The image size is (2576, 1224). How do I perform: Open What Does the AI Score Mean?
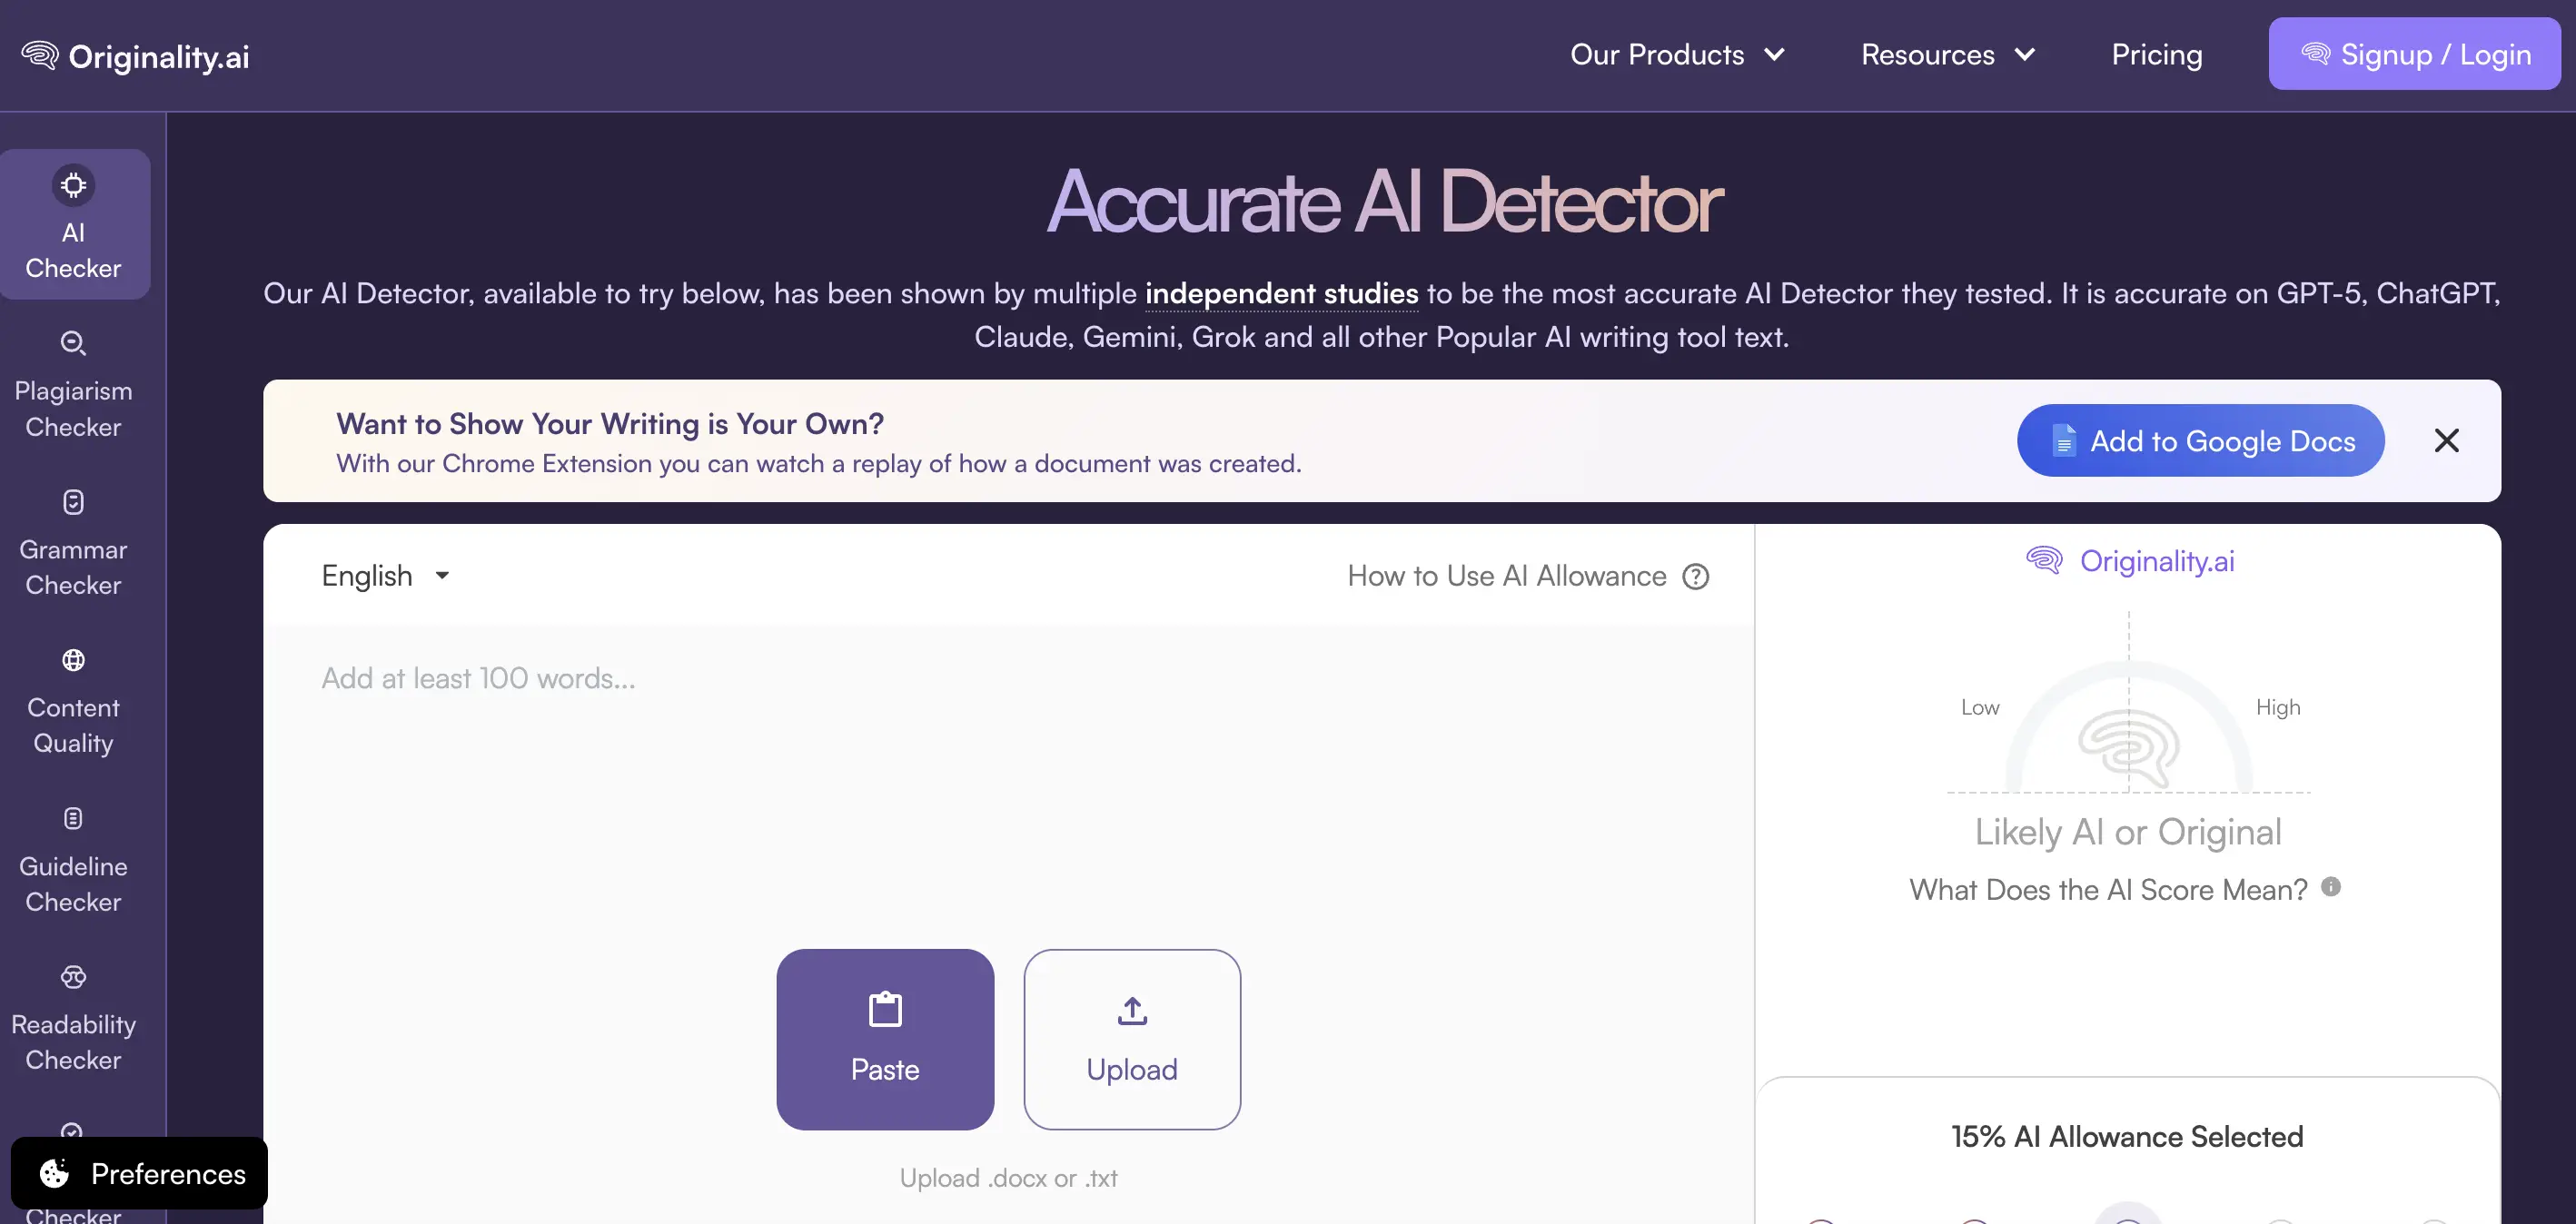point(2108,889)
